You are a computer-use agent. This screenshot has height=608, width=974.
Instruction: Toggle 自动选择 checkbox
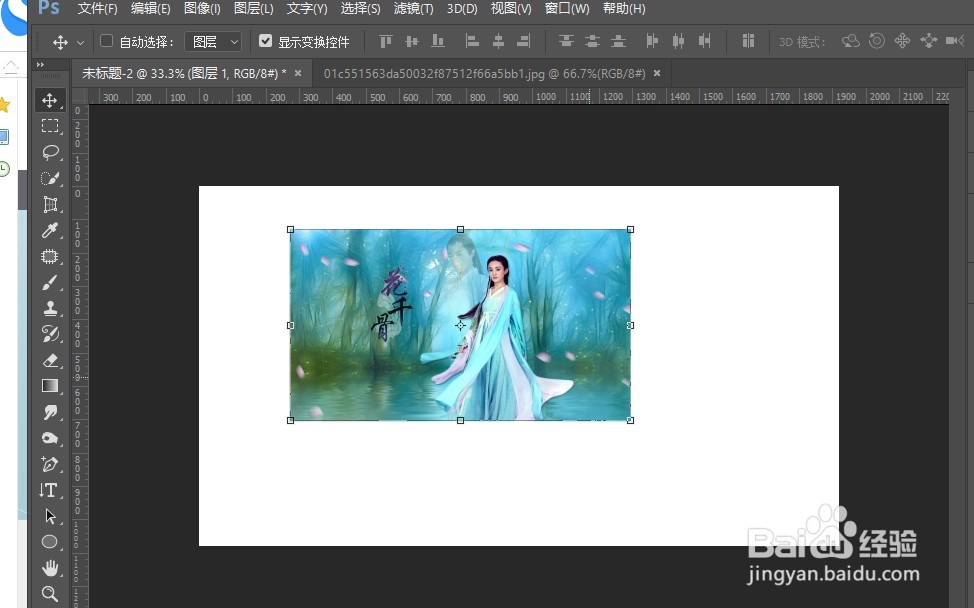tap(106, 41)
